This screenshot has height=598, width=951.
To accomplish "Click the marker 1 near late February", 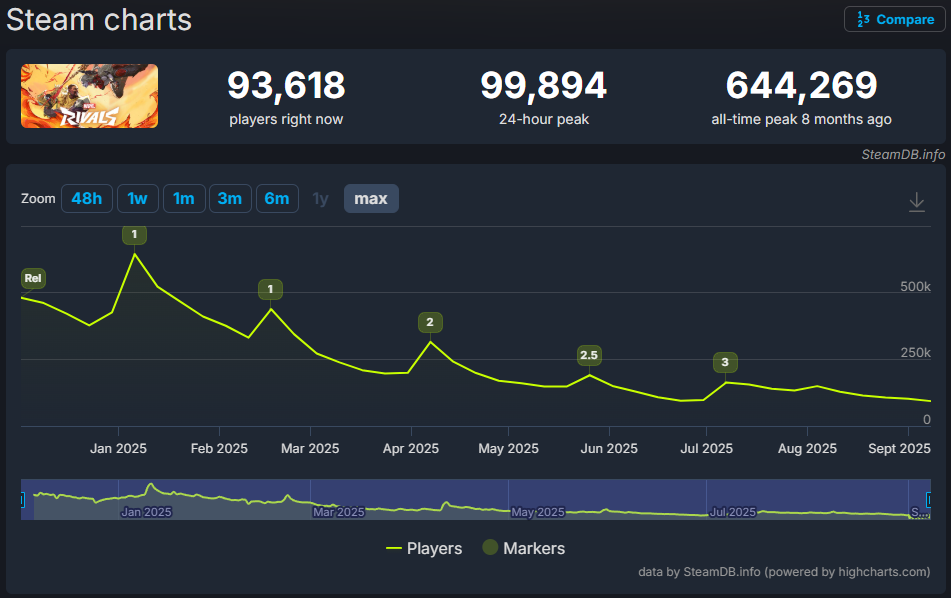I will point(271,289).
